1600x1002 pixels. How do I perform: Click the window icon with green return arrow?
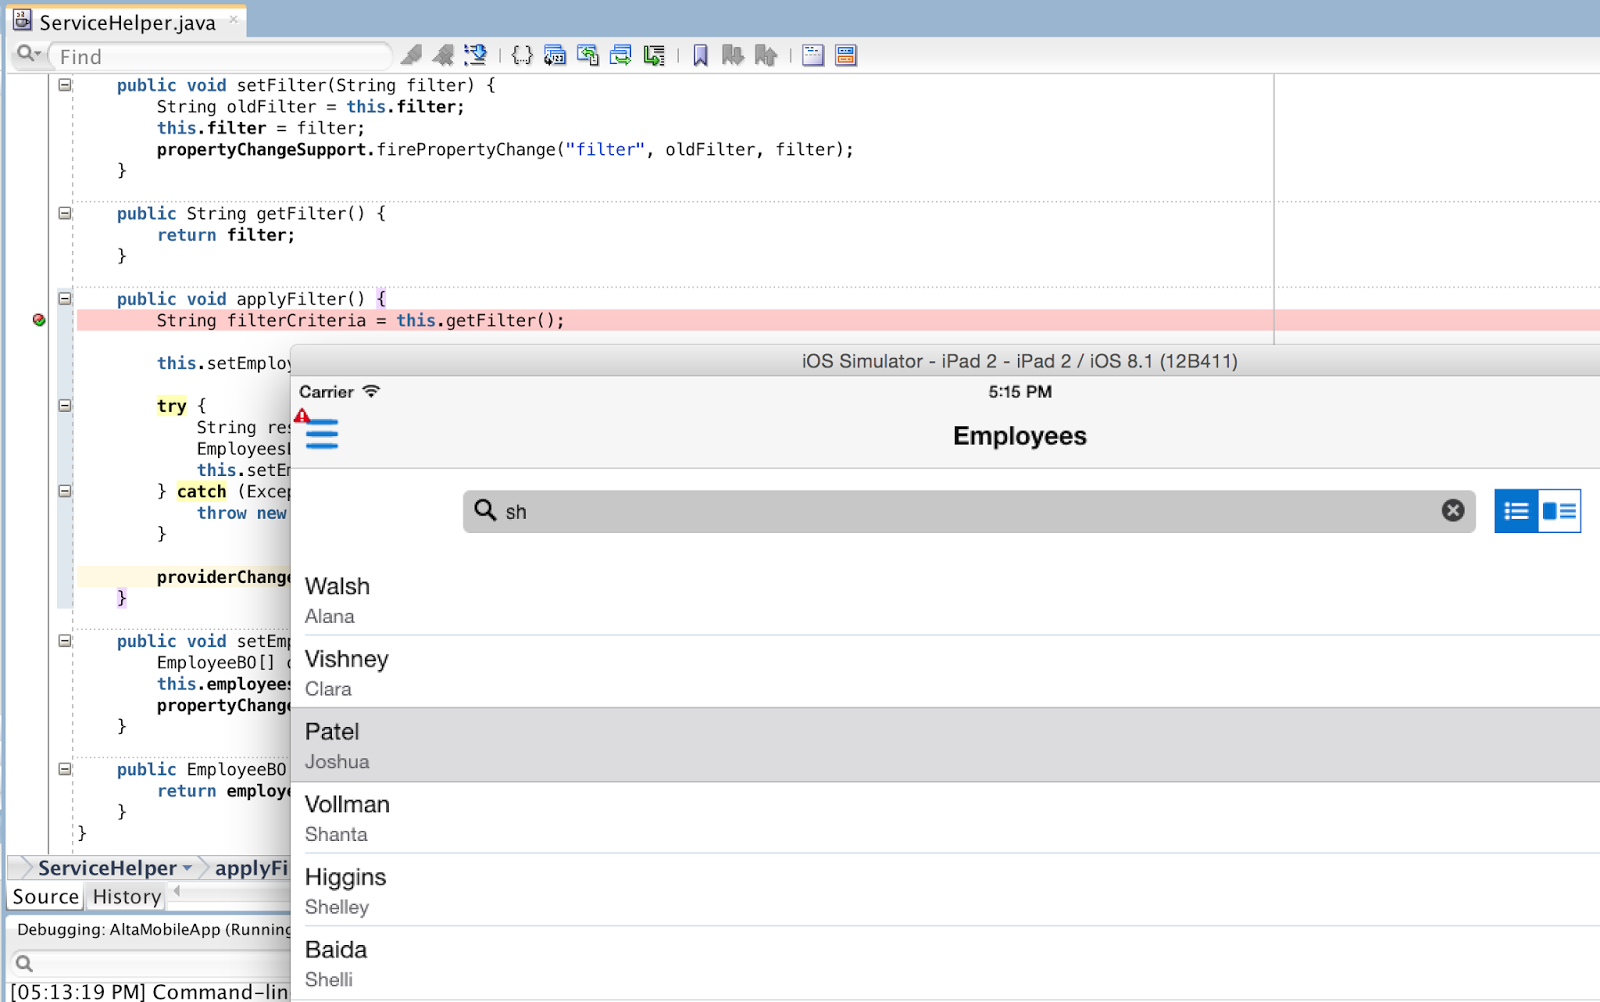click(588, 55)
